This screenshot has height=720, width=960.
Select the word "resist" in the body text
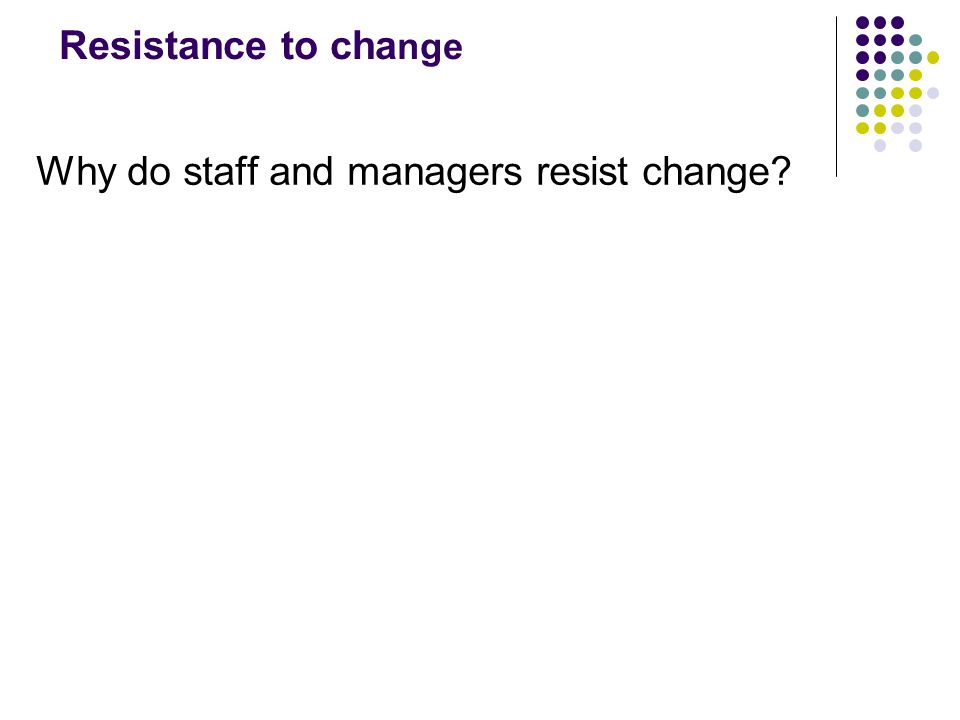pyautogui.click(x=582, y=171)
